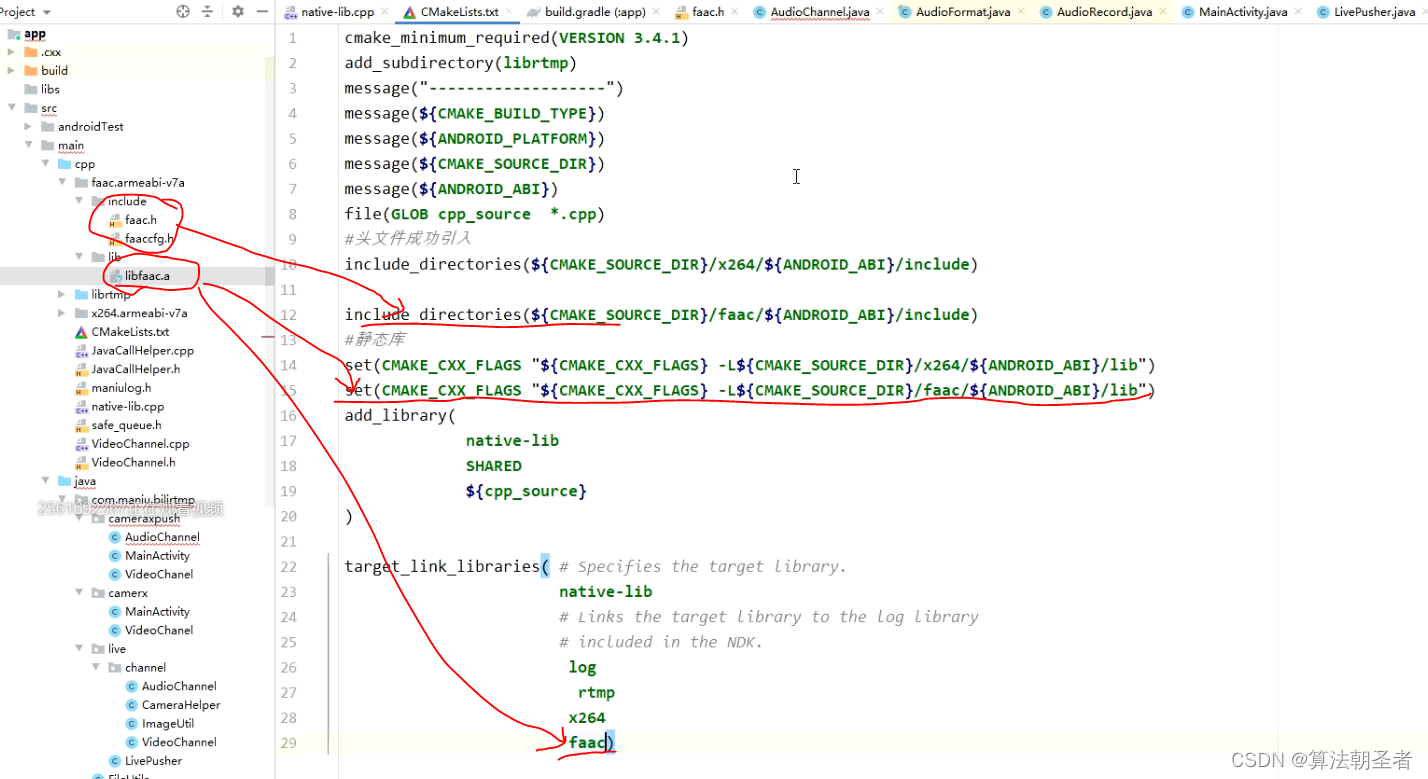Click the CameraHelper class icon
Viewport: 1428px width, 779px height.
point(132,705)
